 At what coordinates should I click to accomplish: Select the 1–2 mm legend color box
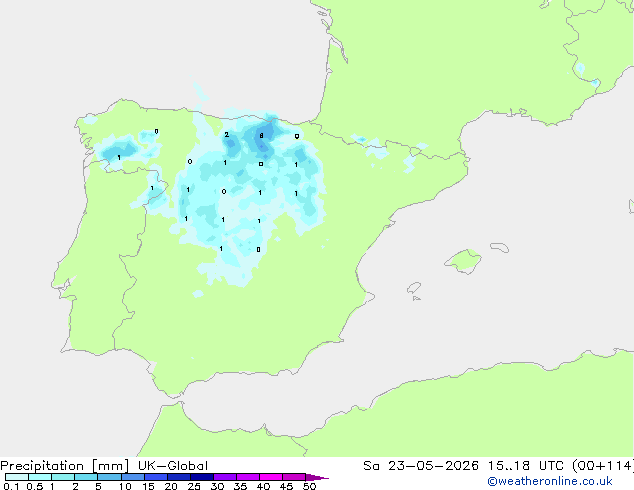63,477
